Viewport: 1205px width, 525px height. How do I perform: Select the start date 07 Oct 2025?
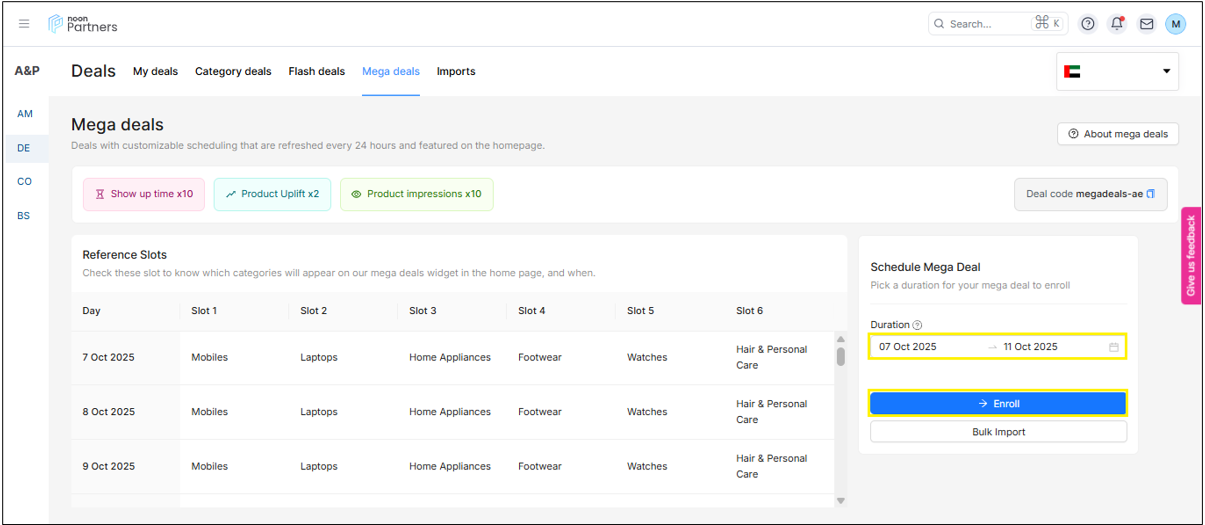[908, 347]
